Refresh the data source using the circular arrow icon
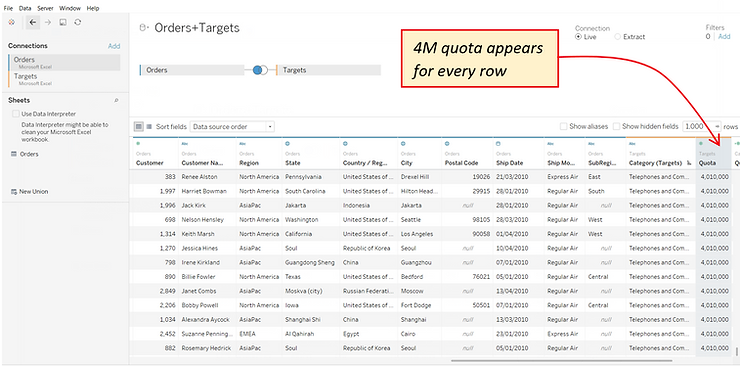 [x=78, y=22]
